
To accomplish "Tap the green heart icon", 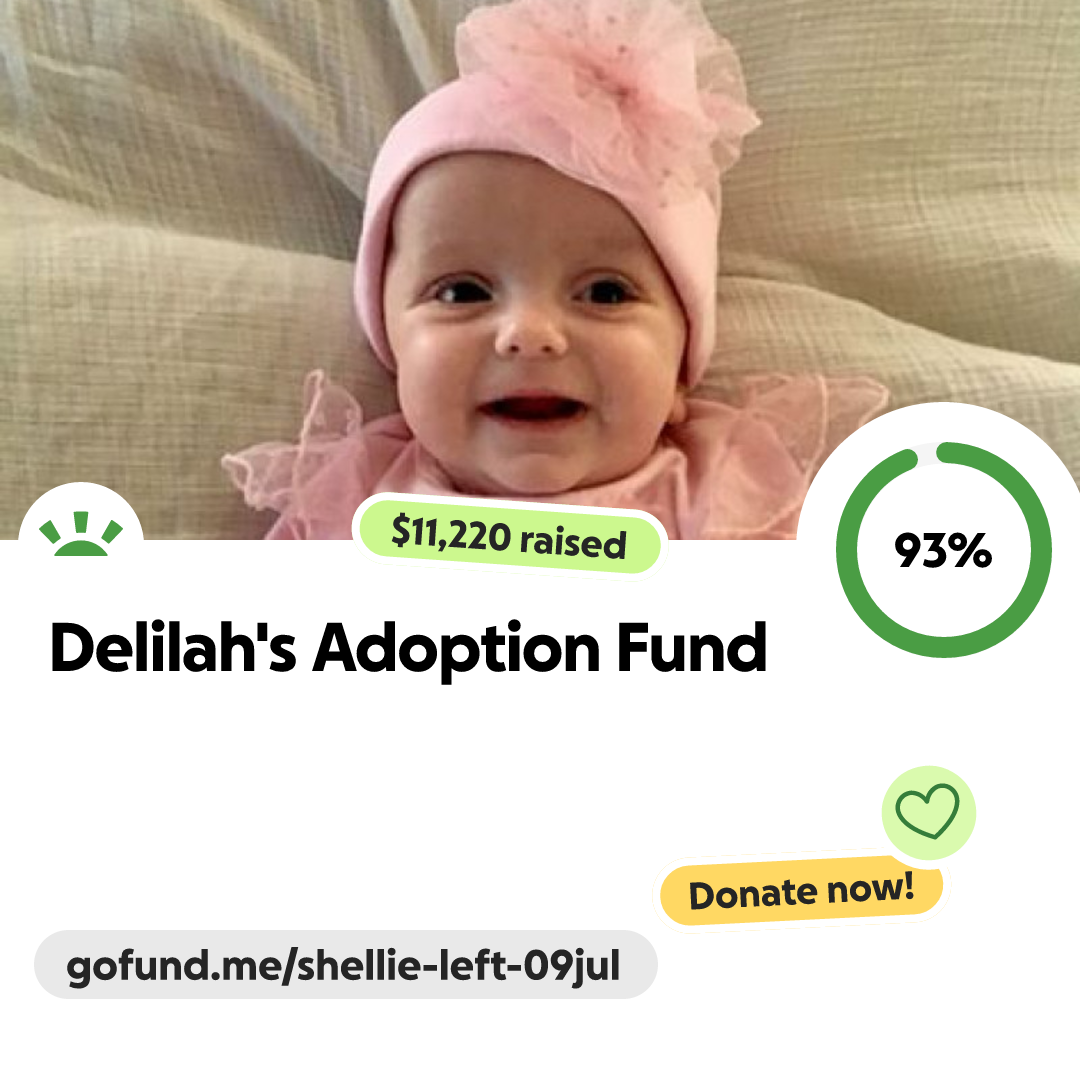I will tap(927, 811).
